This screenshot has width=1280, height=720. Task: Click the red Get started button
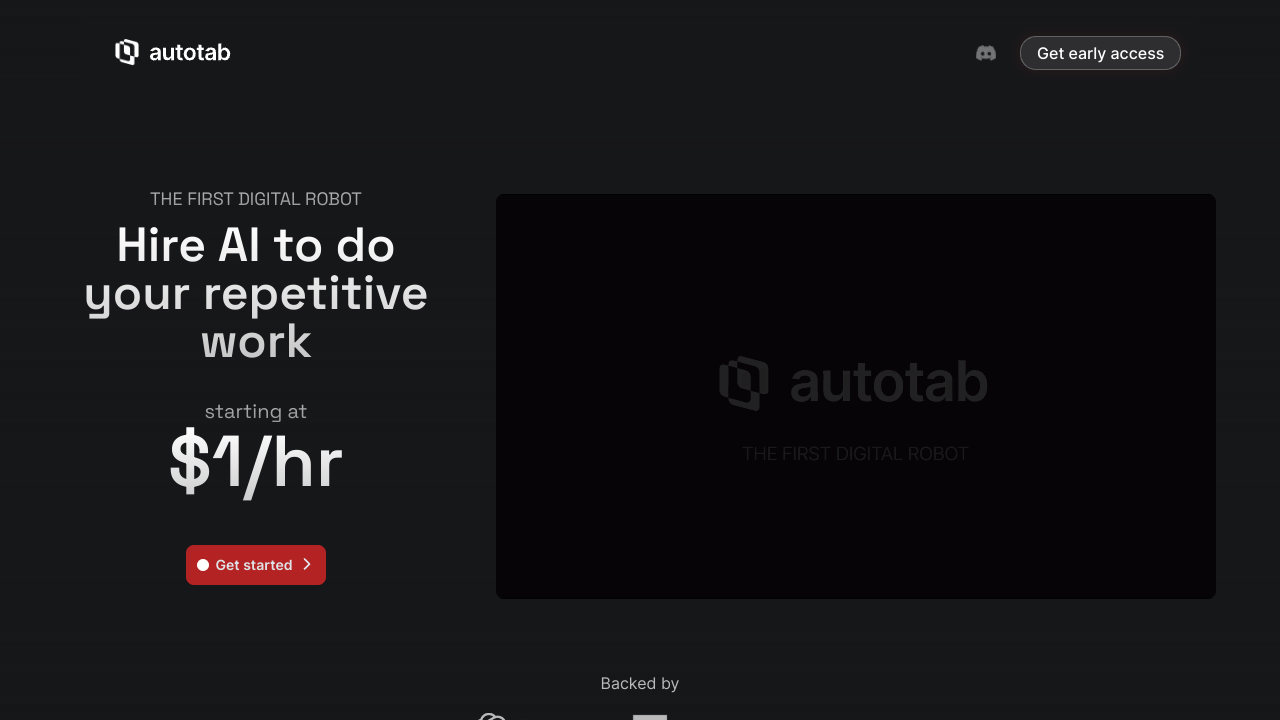click(256, 565)
